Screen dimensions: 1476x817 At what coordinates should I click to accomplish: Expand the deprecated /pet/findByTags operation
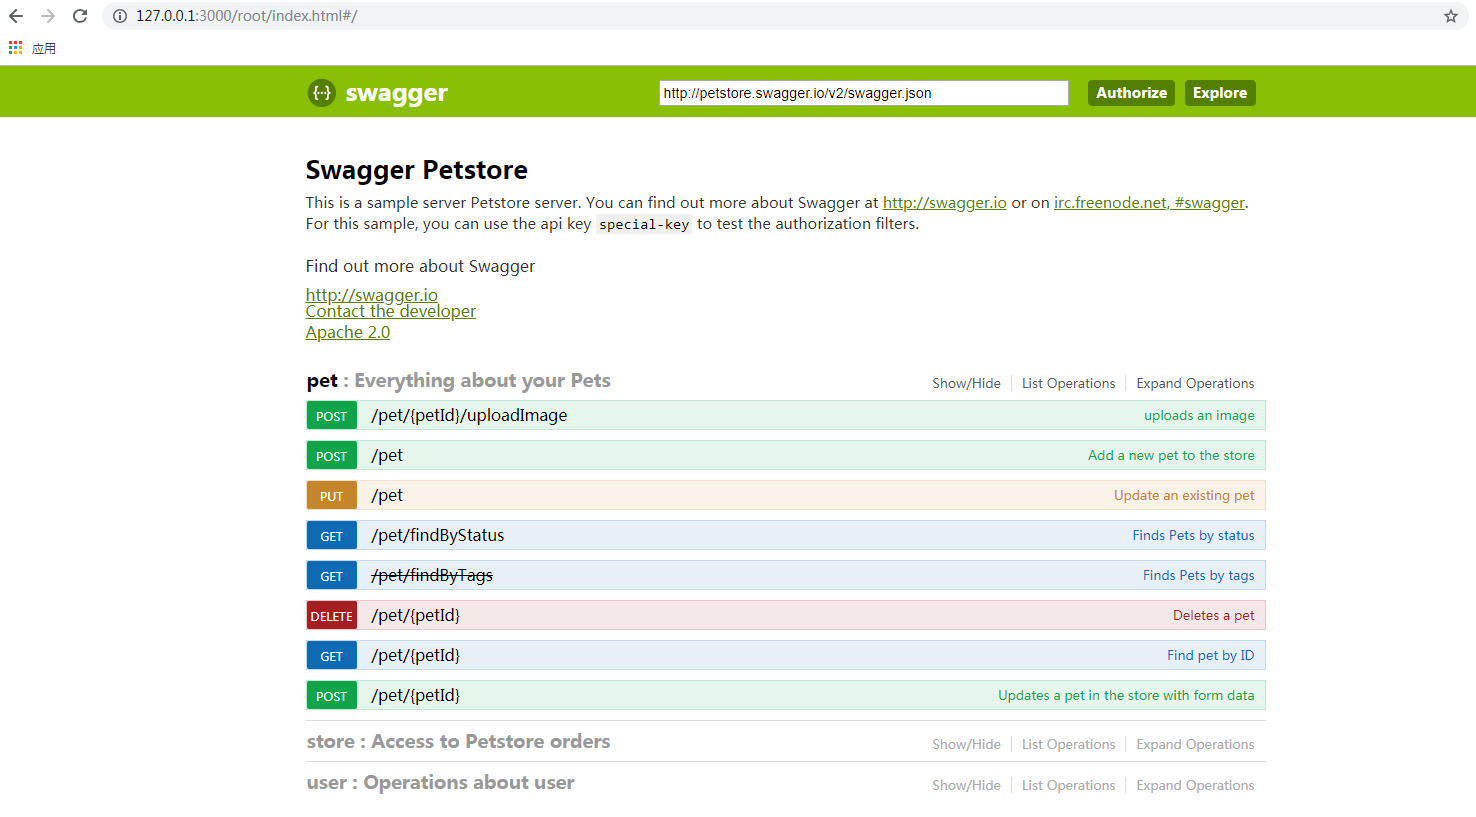click(x=432, y=575)
